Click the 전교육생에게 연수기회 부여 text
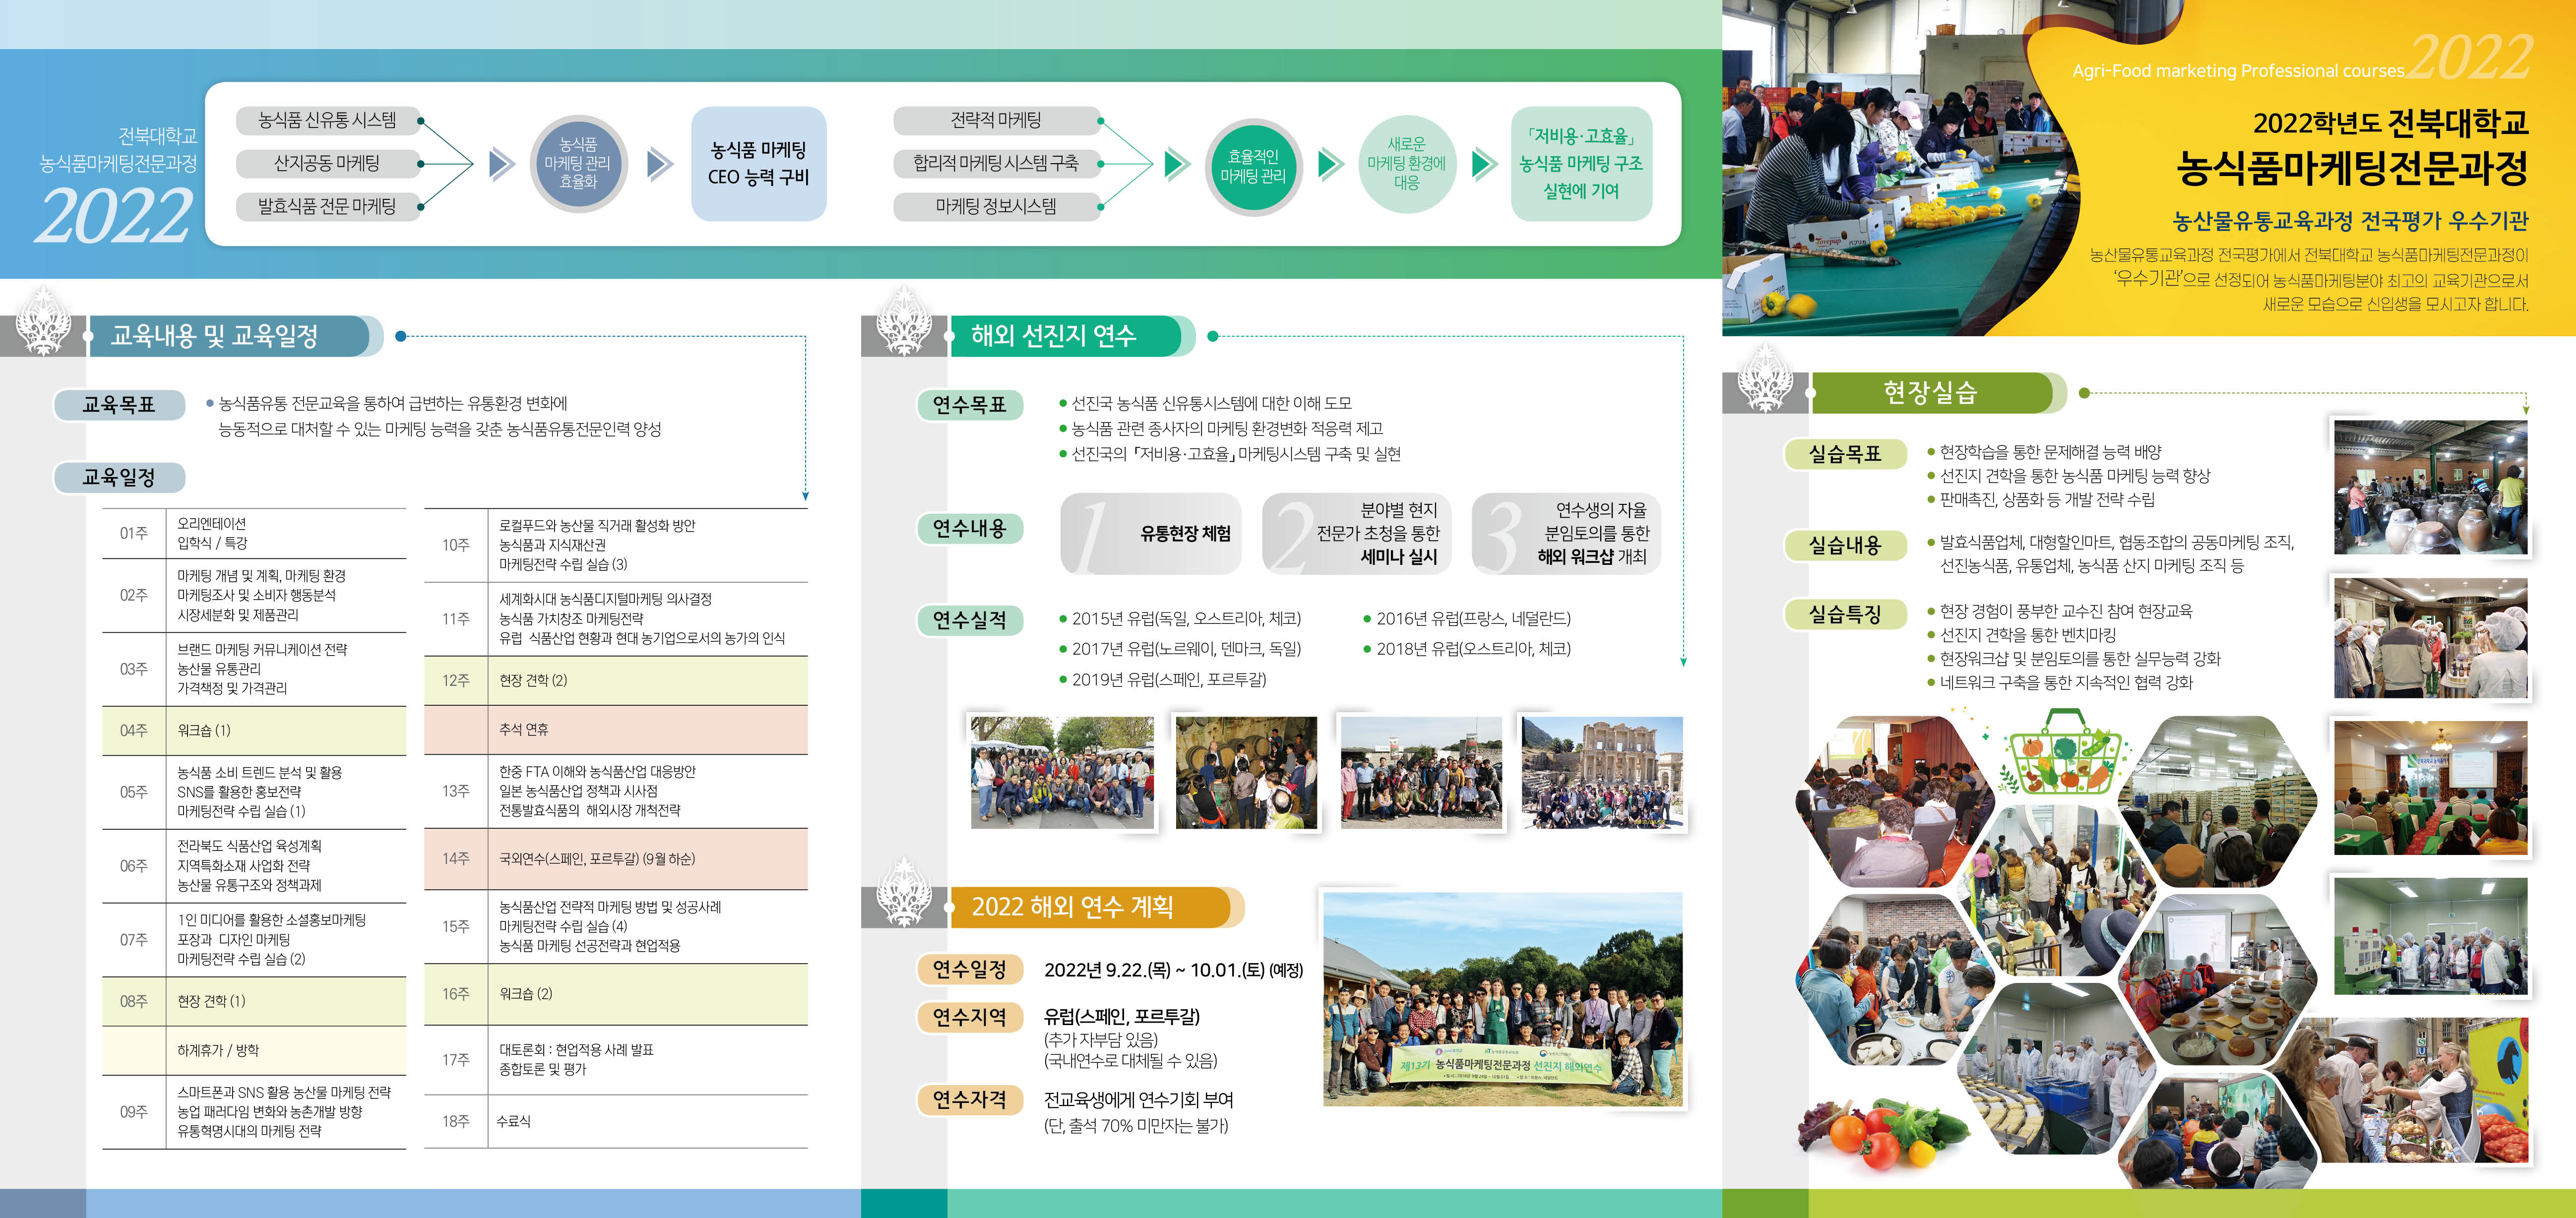Screen dimensions: 2576x1218 tap(1139, 1100)
